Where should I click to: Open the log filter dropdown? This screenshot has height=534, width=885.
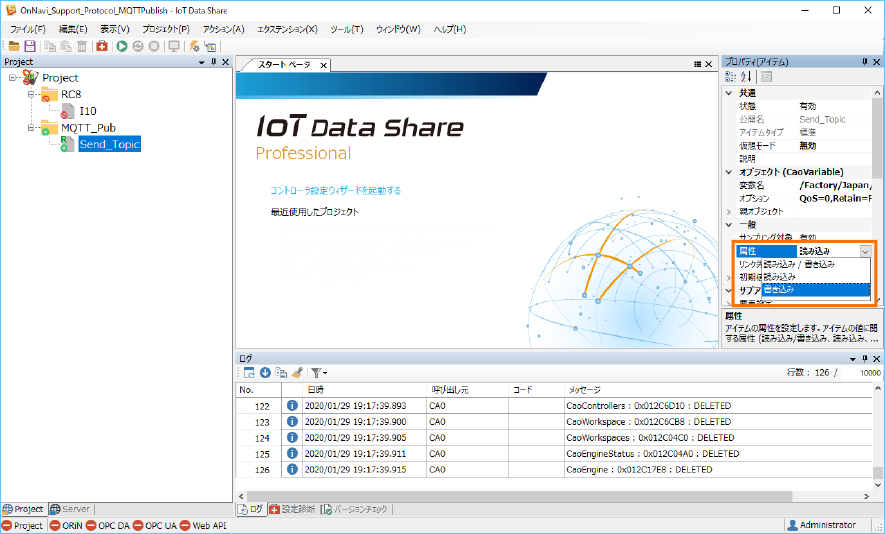(319, 373)
